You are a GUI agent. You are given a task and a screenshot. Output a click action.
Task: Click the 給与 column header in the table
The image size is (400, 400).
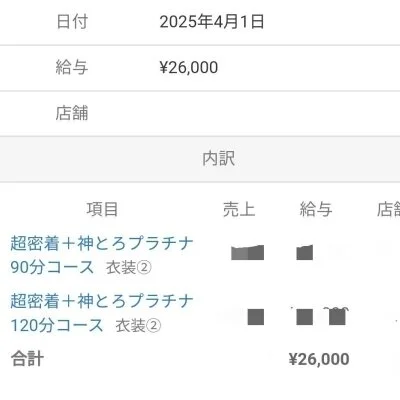[316, 209]
